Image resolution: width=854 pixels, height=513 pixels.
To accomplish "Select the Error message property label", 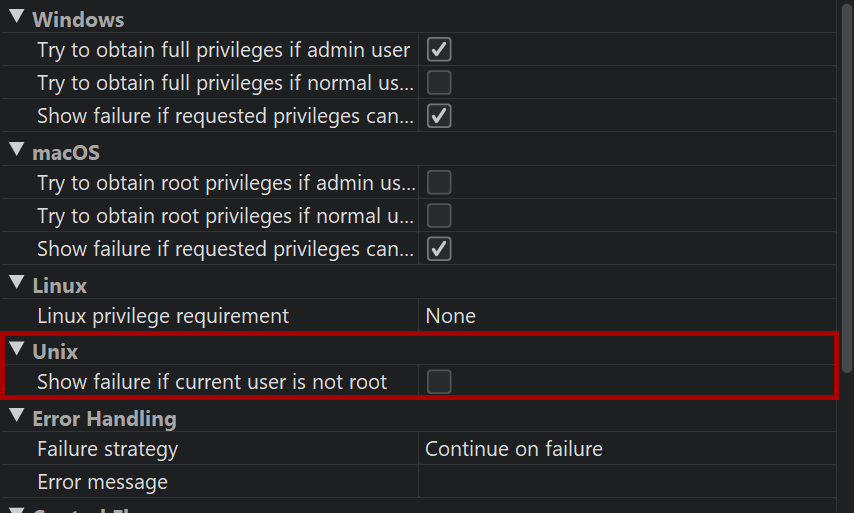I will (102, 482).
